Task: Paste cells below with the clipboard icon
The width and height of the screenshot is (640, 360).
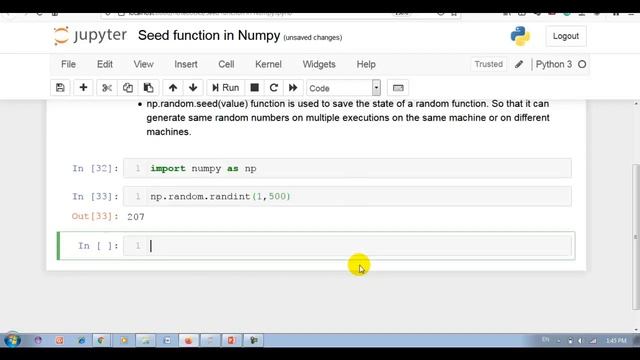Action: coord(148,88)
